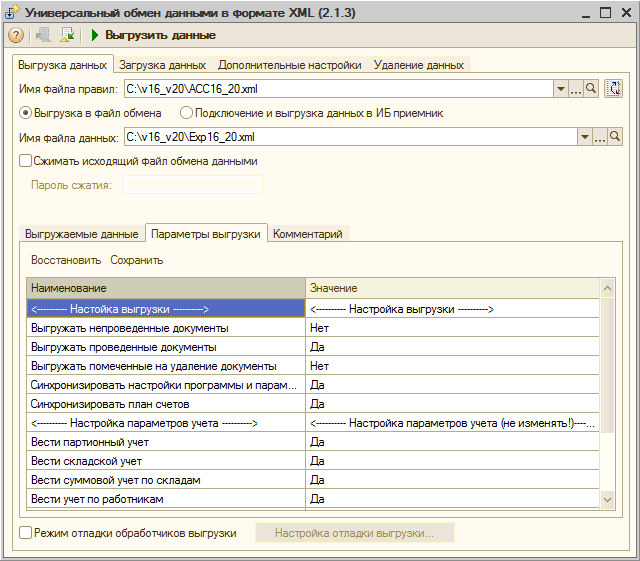The width and height of the screenshot is (640, 561).
Task: Click the Восстановить button
Action: click(66, 260)
